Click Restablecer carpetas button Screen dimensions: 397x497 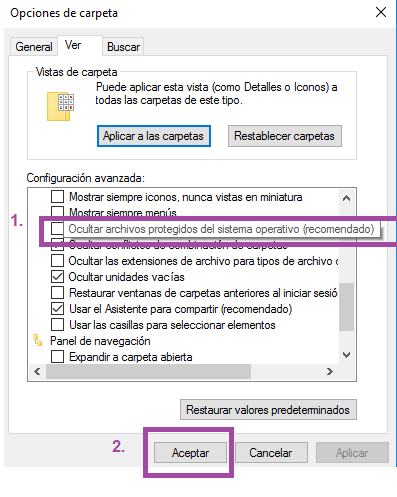pos(285,136)
